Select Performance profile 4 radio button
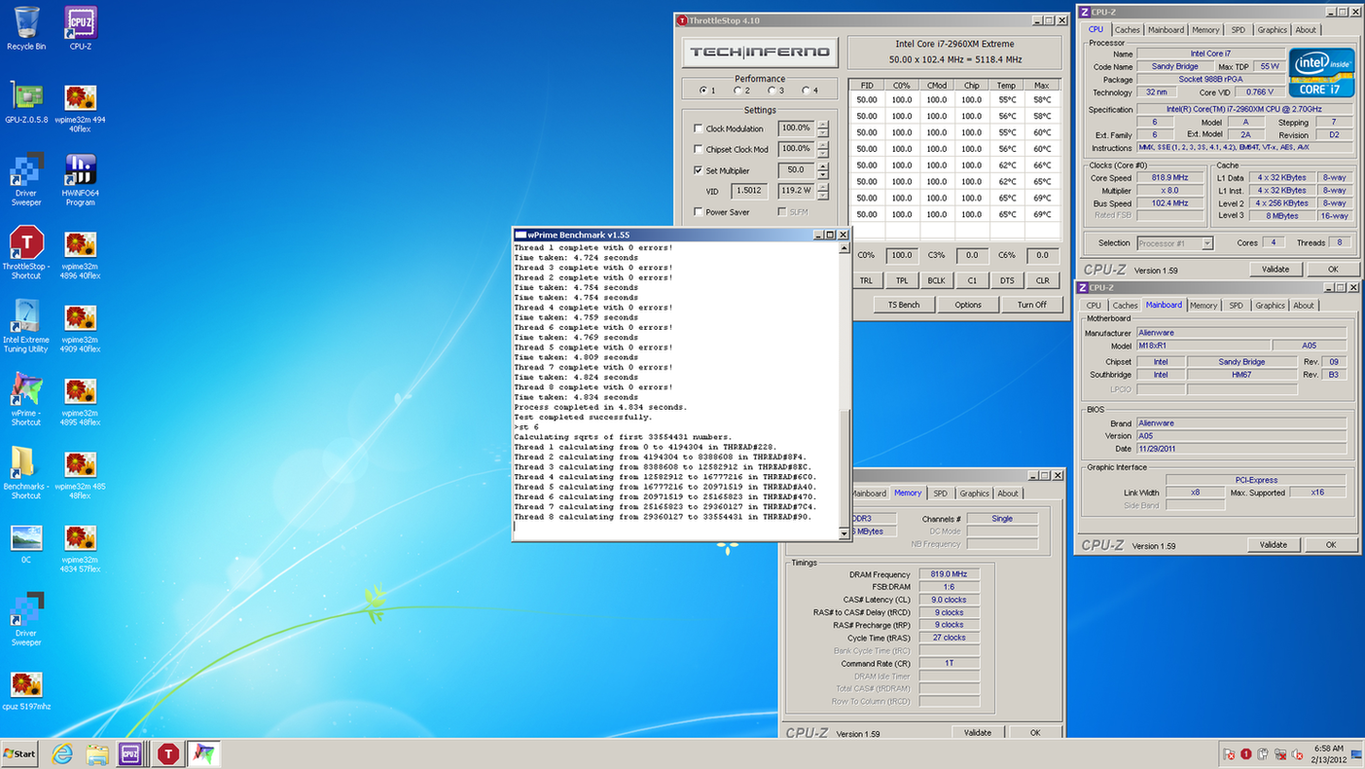The height and width of the screenshot is (769, 1365). point(805,91)
